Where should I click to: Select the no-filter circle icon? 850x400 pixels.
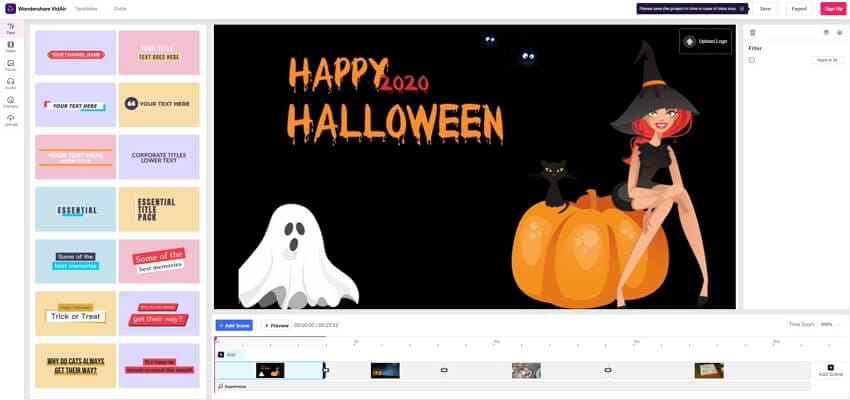tap(752, 60)
